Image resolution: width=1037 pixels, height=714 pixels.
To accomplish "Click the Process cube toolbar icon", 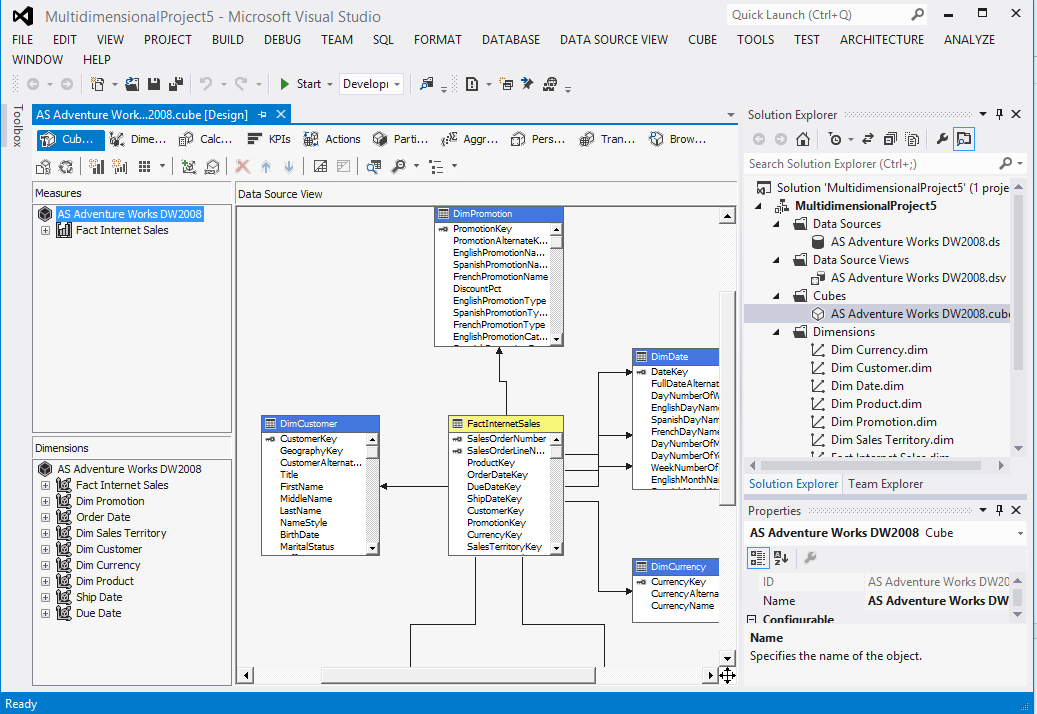I will 43,166.
